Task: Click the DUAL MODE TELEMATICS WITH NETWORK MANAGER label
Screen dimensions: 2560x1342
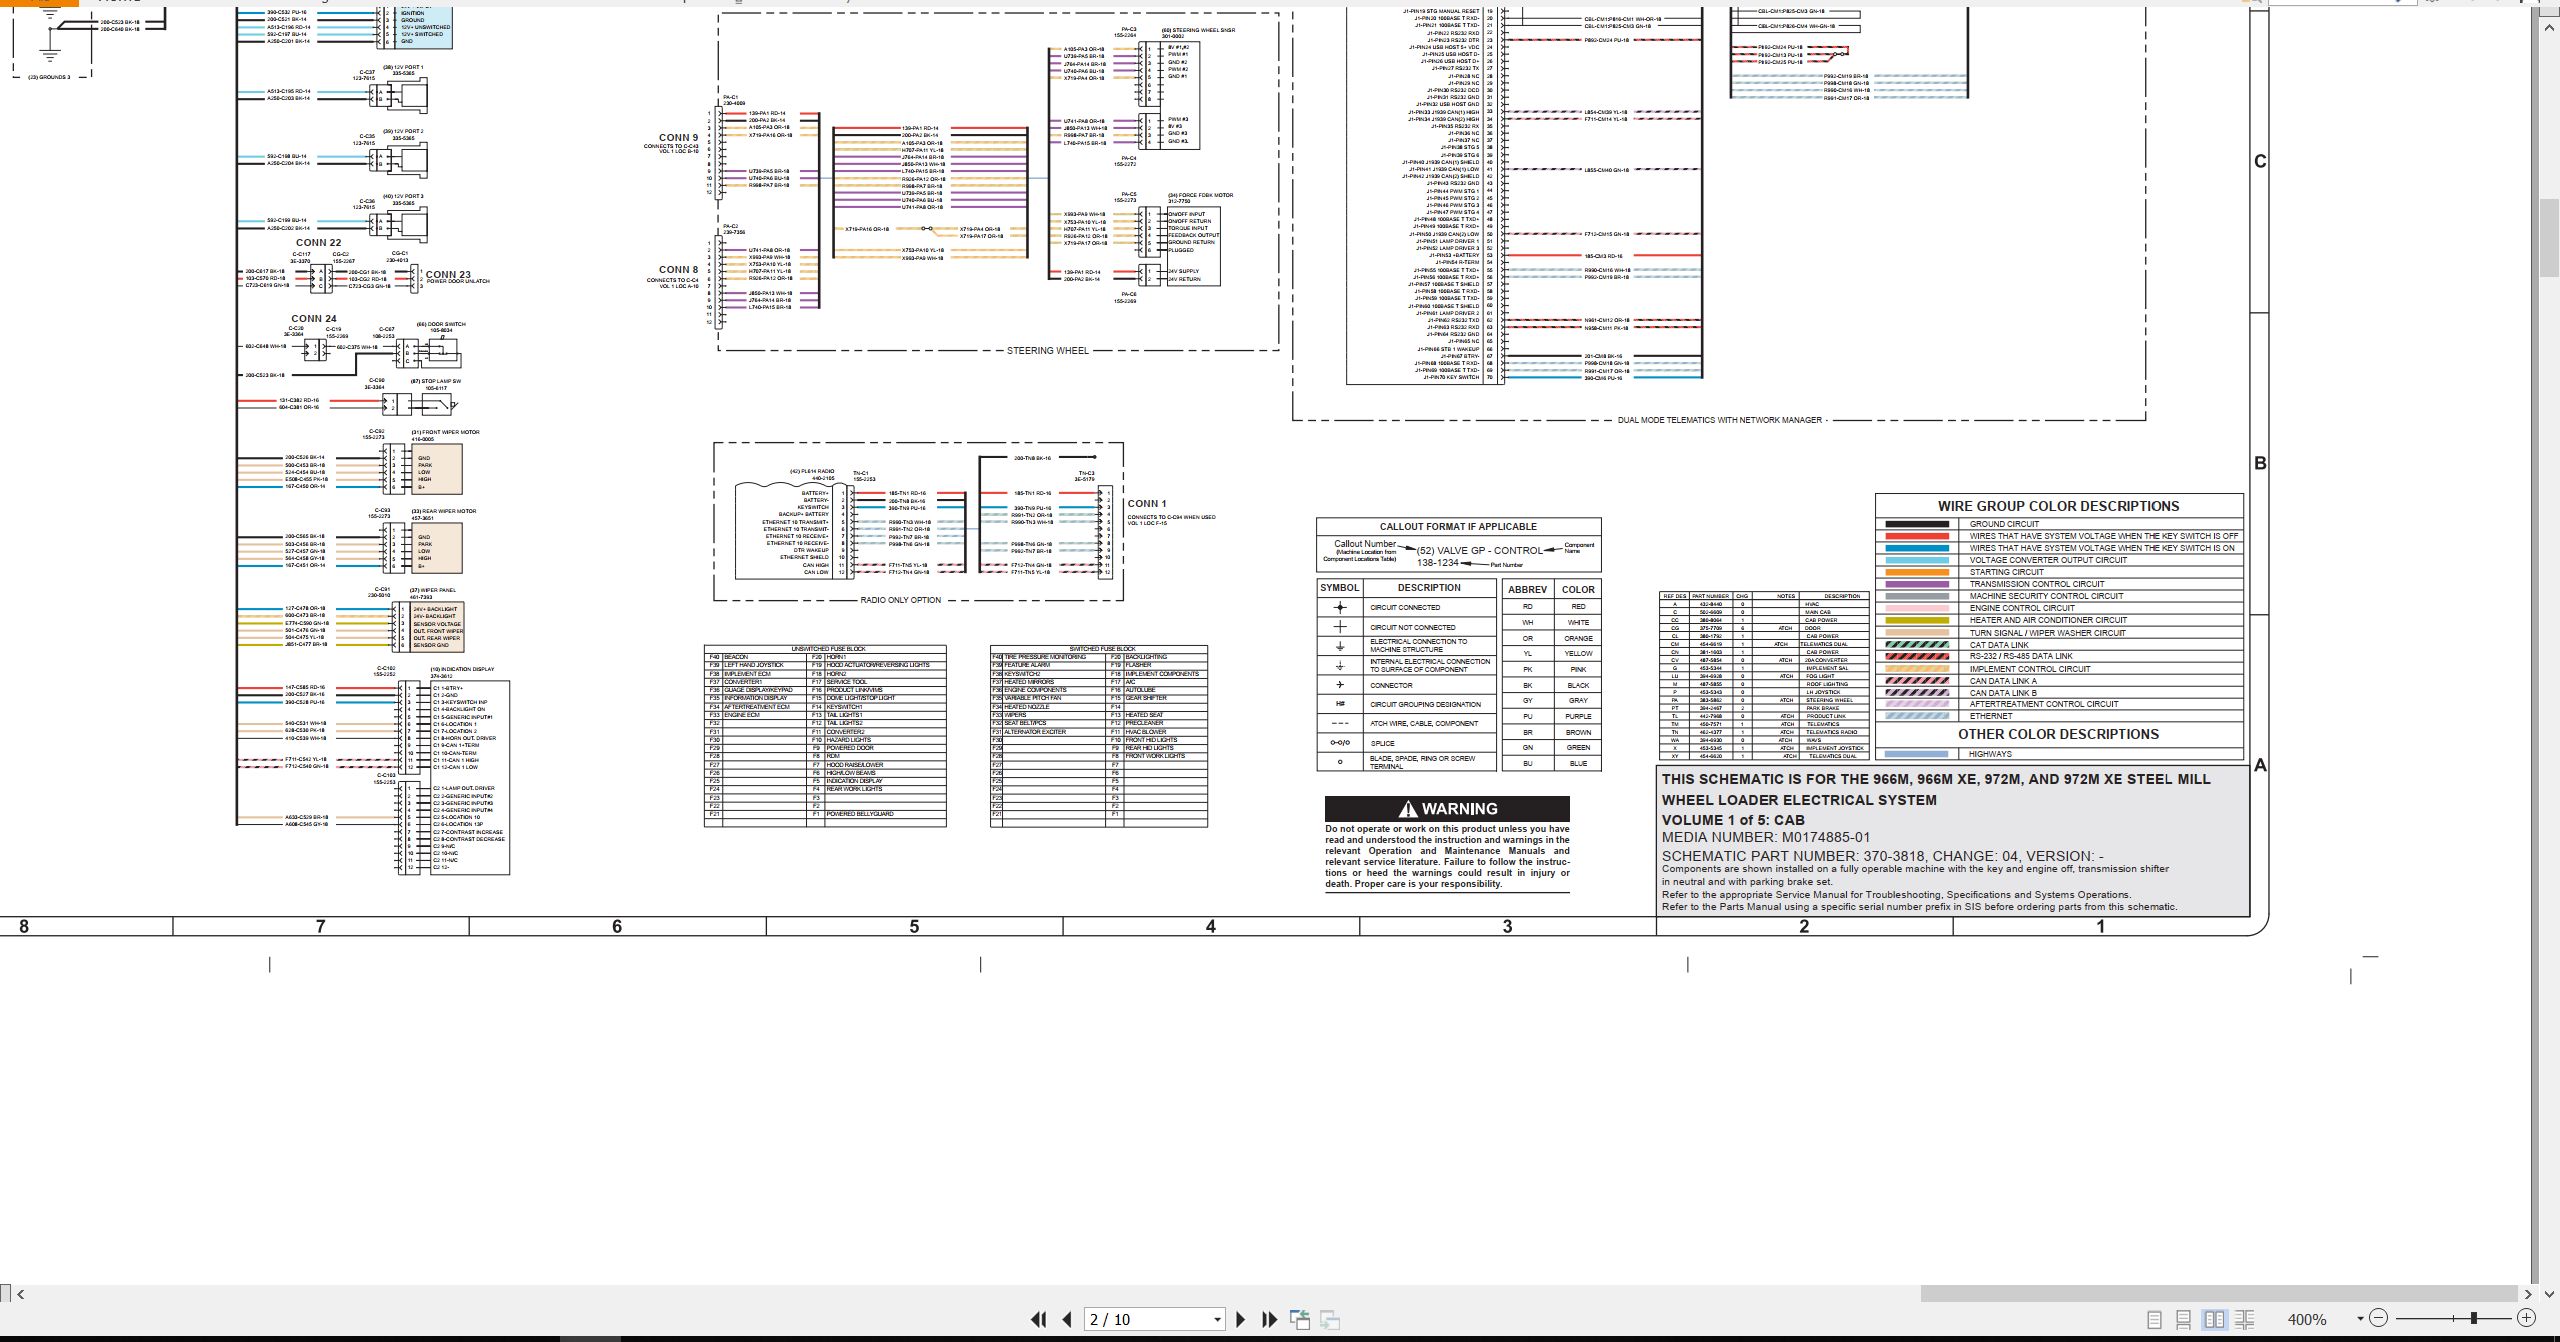Action: tap(1720, 420)
